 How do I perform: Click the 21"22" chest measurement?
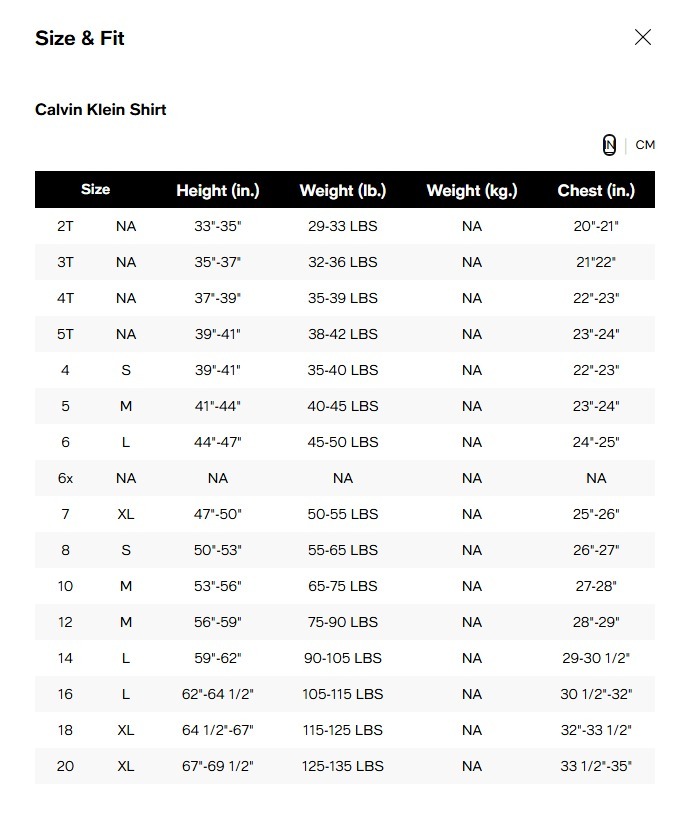pos(596,263)
